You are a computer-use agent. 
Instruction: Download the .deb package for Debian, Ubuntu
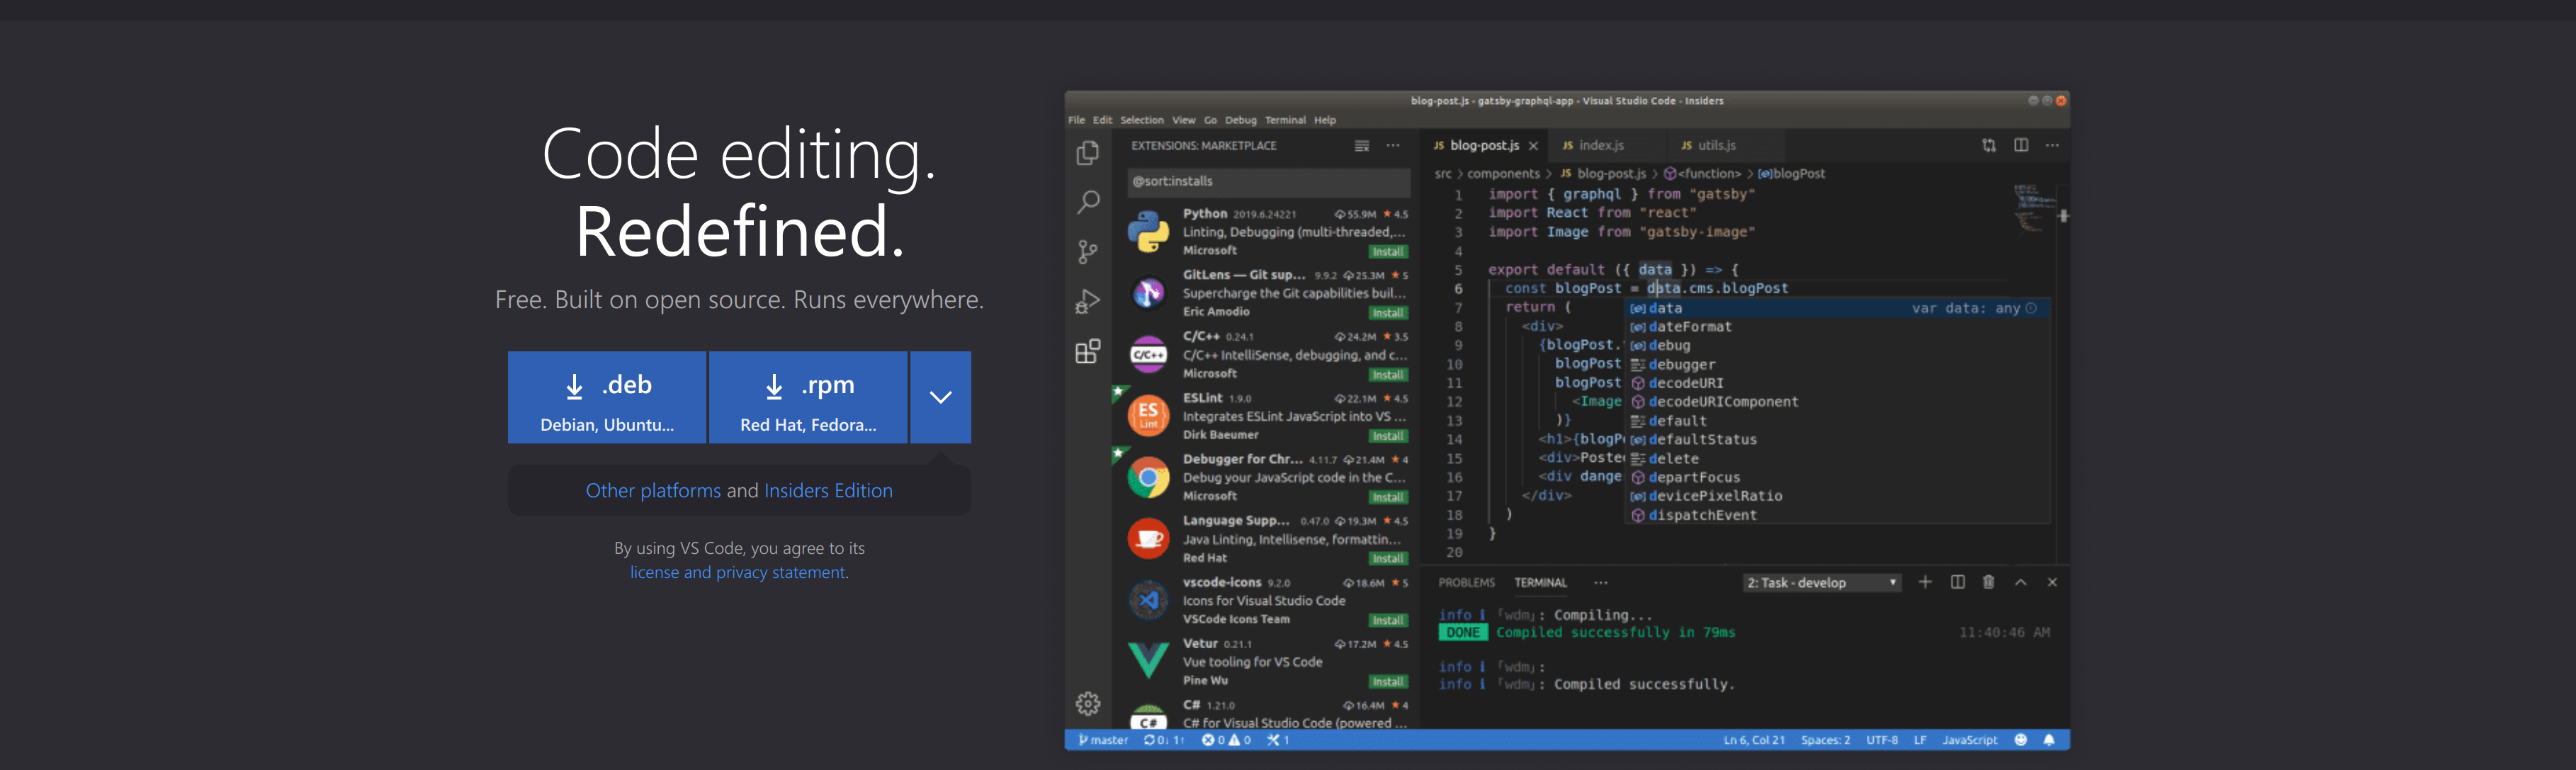pyautogui.click(x=606, y=397)
